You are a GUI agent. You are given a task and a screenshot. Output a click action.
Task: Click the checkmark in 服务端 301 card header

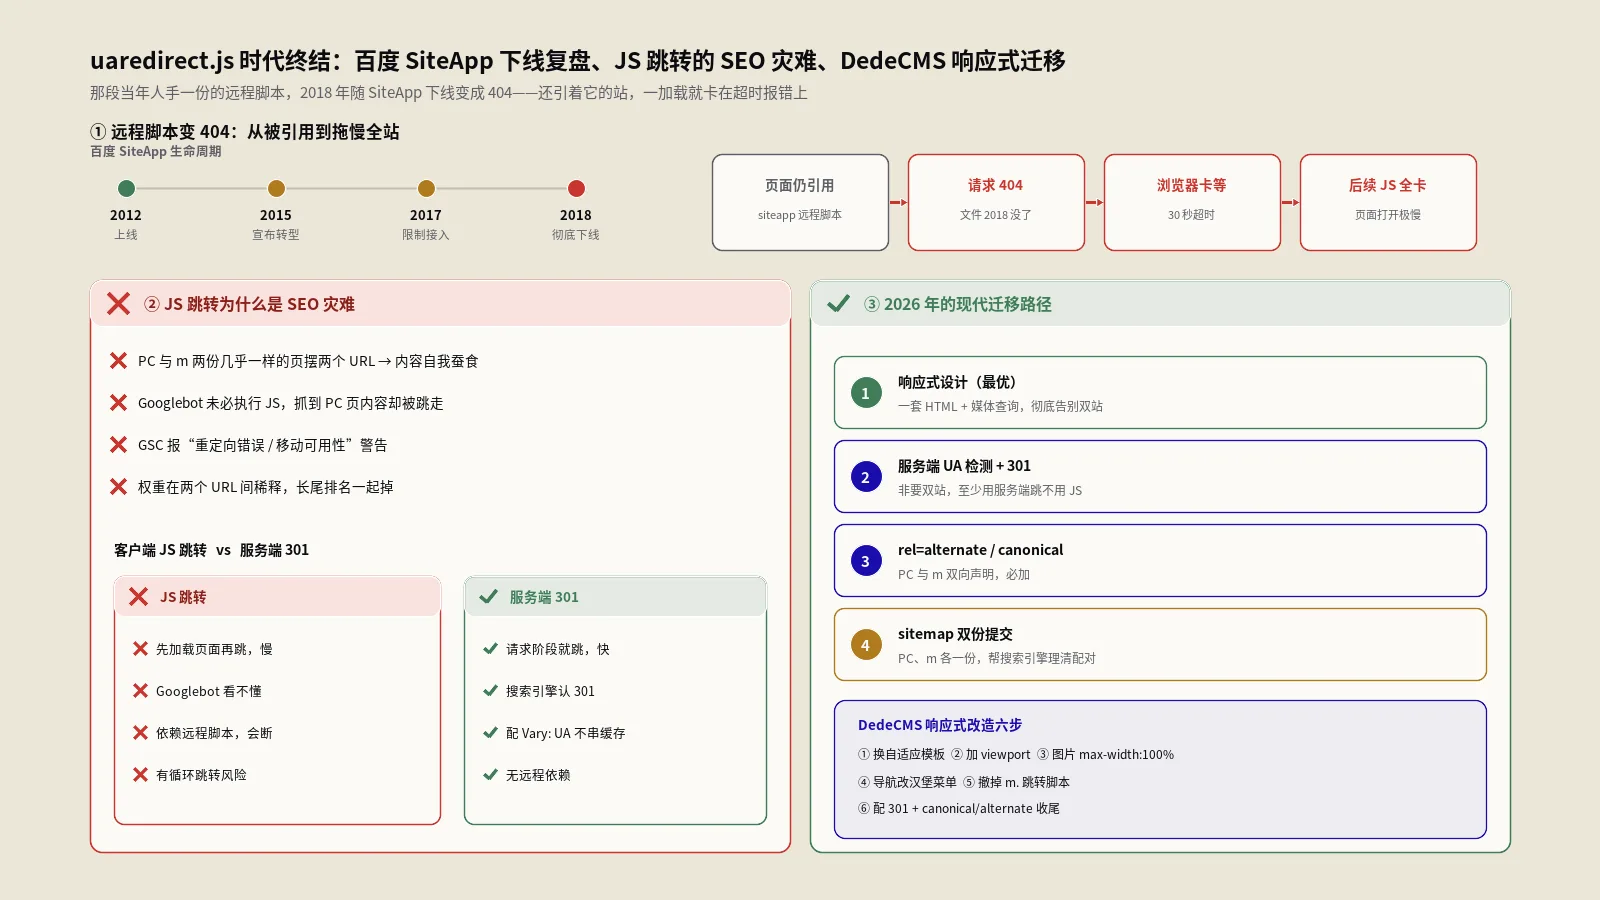click(x=489, y=597)
